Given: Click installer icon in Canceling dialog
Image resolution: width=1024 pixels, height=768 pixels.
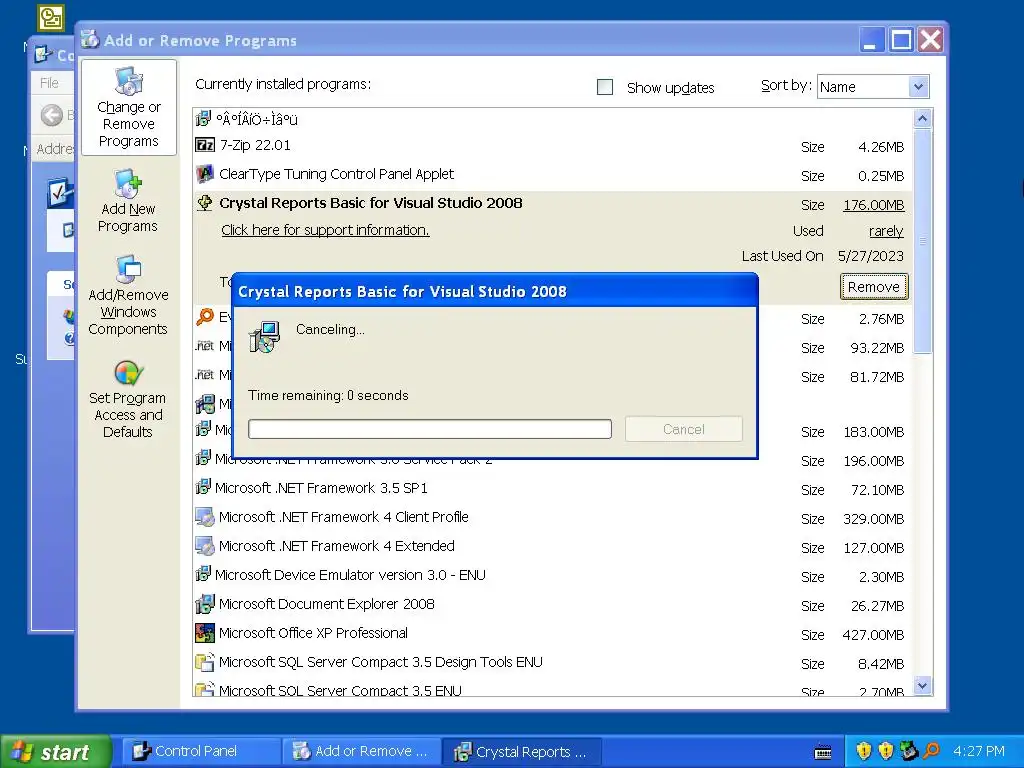Looking at the screenshot, I should coord(264,337).
